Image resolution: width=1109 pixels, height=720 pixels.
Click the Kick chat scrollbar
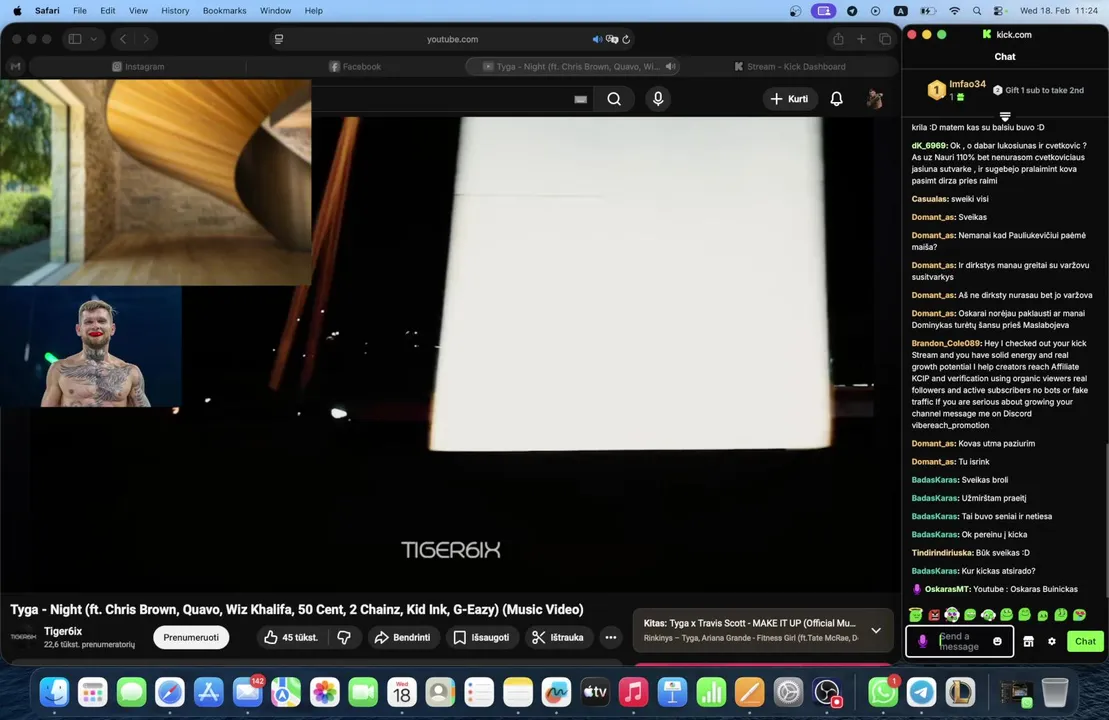click(x=1106, y=523)
